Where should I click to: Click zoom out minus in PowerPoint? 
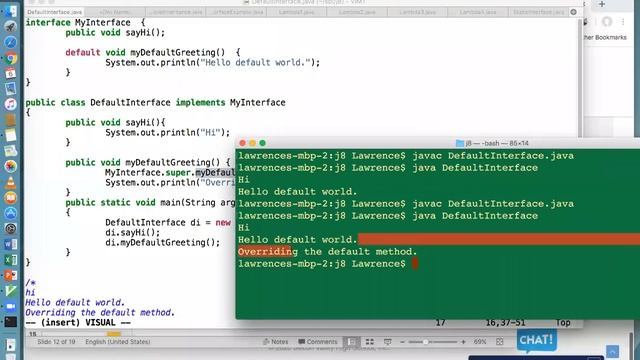(x=402, y=342)
